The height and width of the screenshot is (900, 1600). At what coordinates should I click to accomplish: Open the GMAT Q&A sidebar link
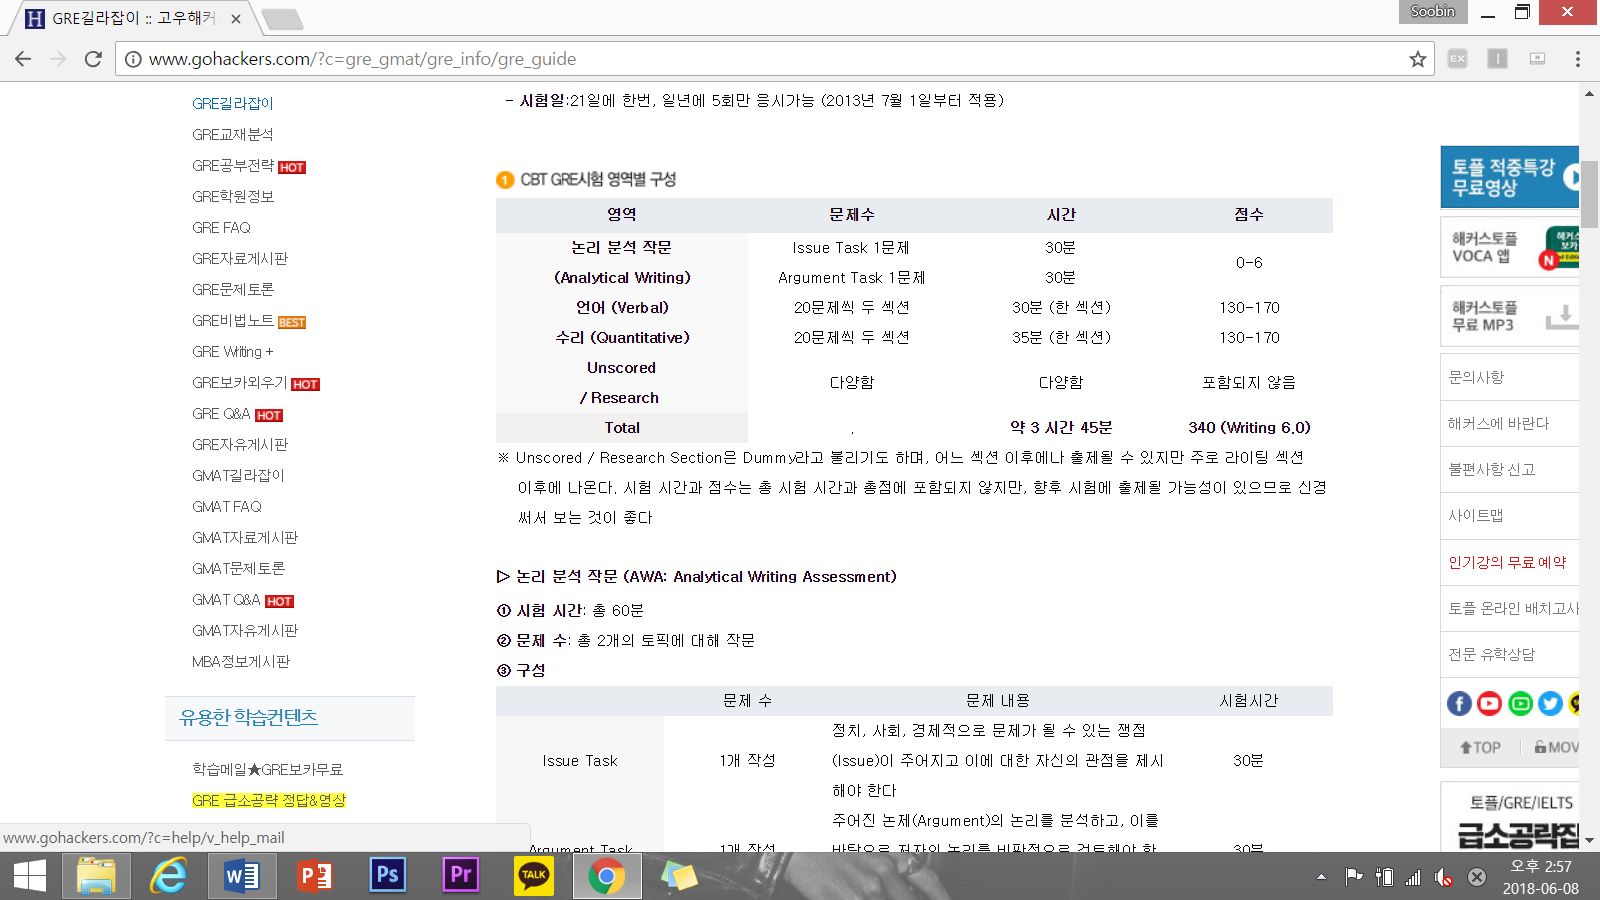point(226,600)
